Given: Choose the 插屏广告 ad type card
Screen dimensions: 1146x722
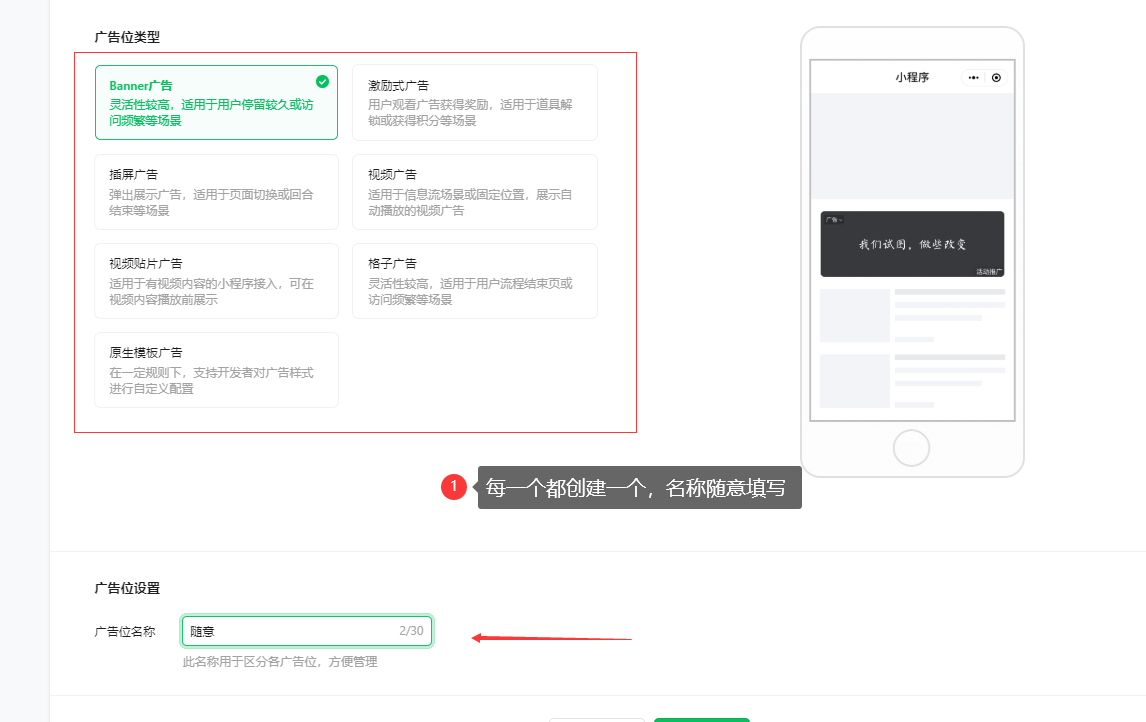Looking at the screenshot, I should coord(216,191).
